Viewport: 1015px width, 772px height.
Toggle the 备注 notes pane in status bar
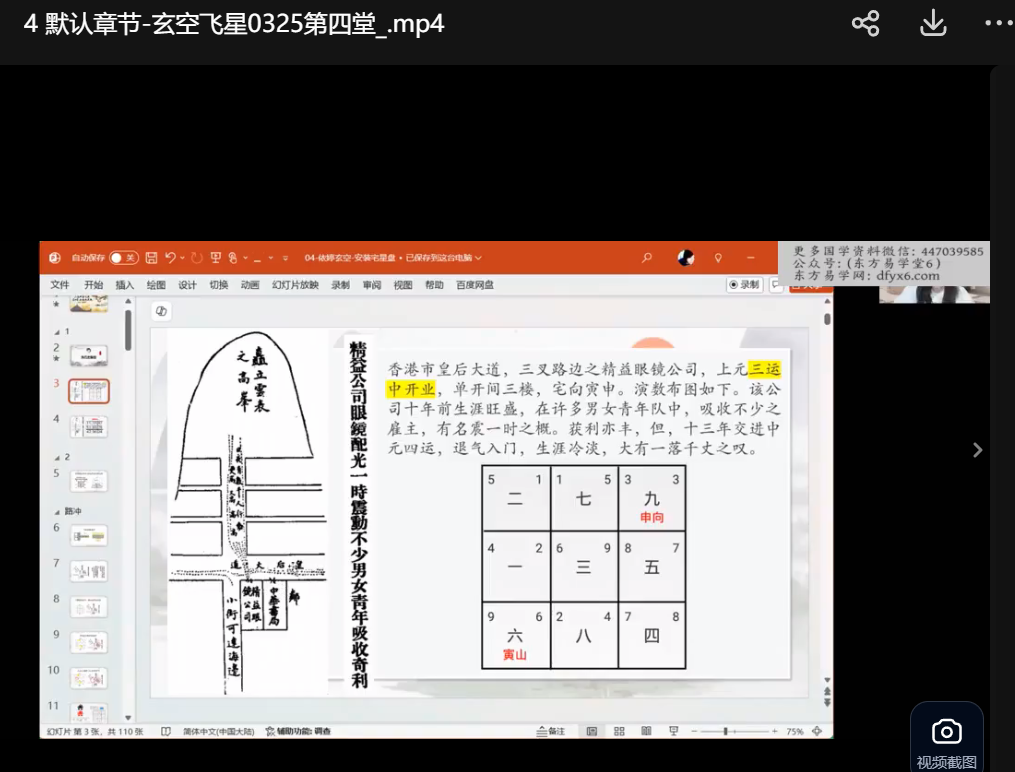(550, 731)
